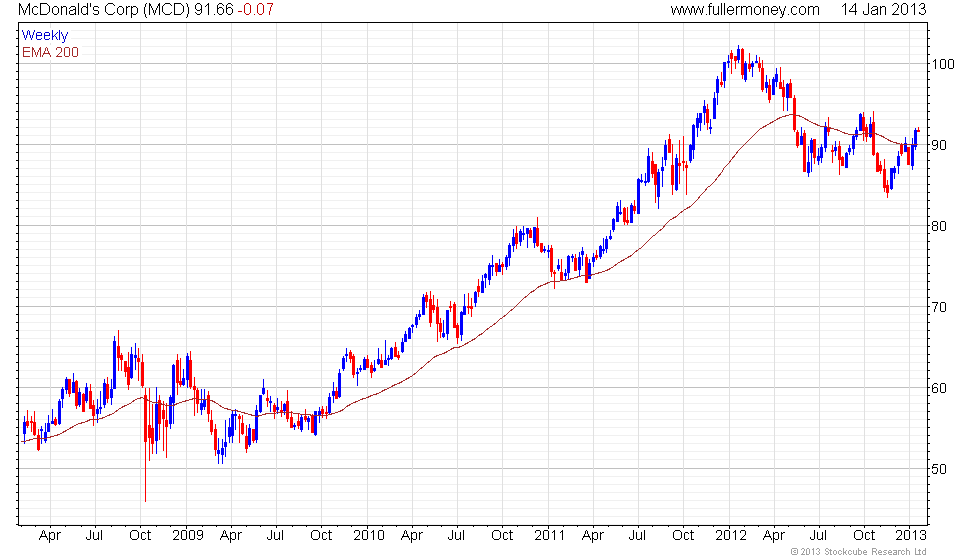
Task: Click the -0.07 price change value
Action: click(255, 10)
